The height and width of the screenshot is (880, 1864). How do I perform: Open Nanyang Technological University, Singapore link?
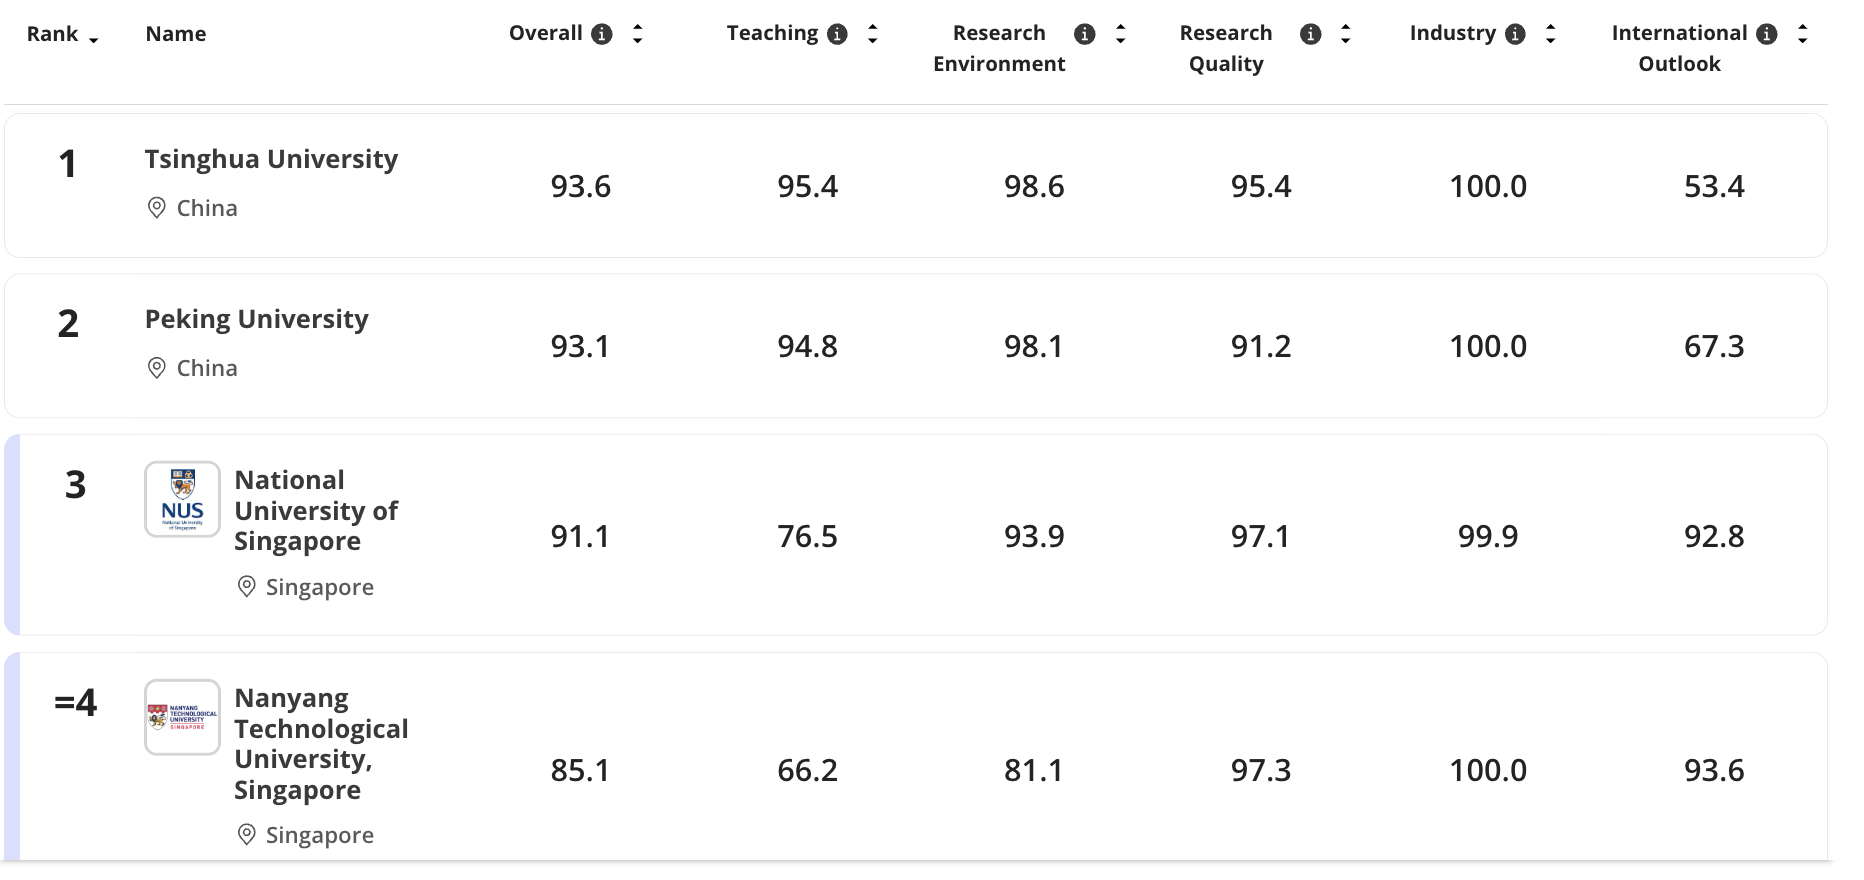pyautogui.click(x=320, y=743)
